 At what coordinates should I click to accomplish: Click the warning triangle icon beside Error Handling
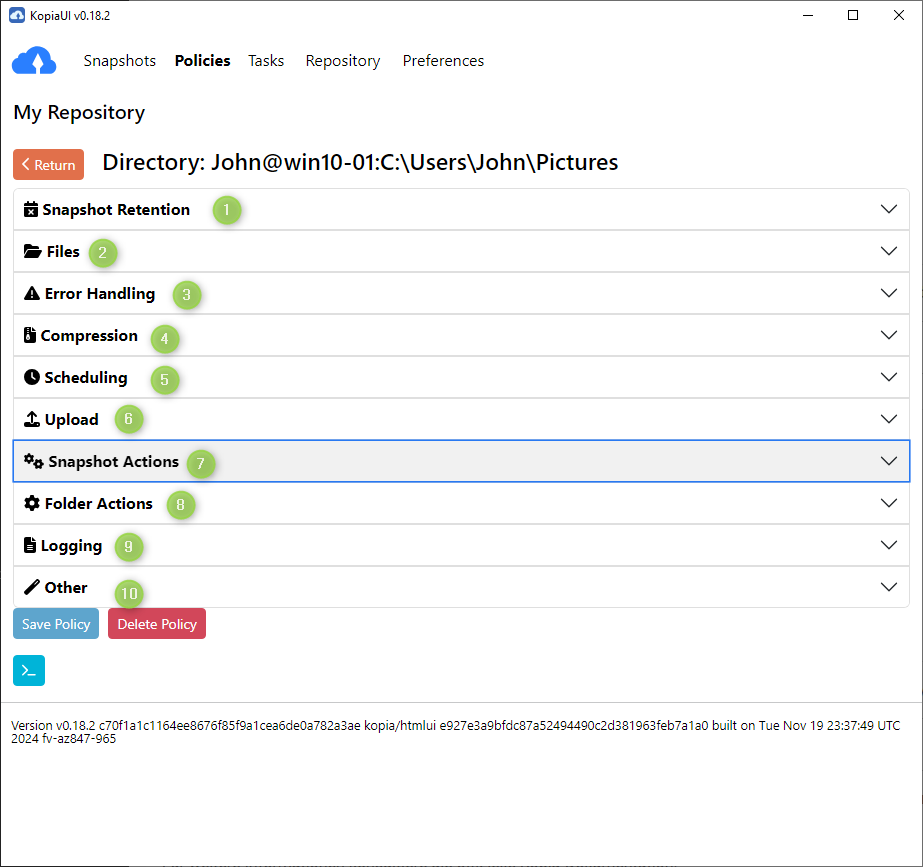click(x=32, y=293)
